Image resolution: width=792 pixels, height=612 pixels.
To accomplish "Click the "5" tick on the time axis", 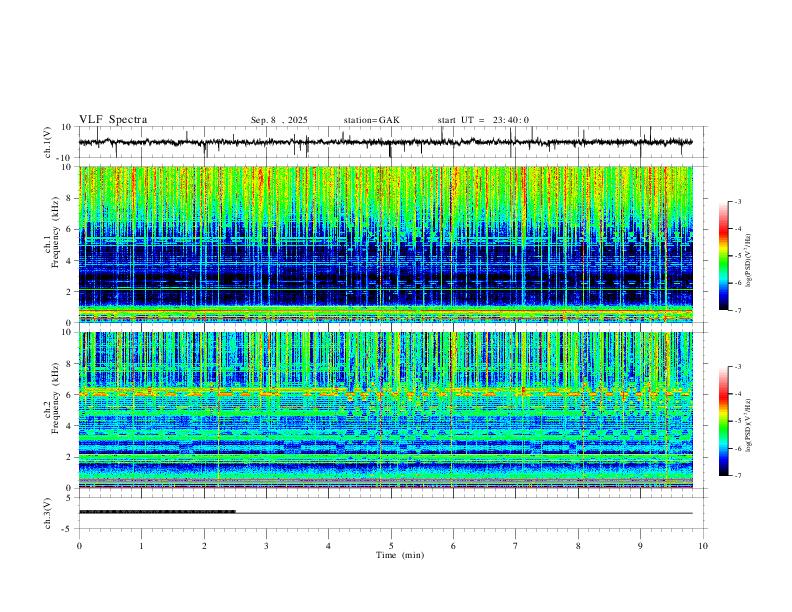I will pyautogui.click(x=391, y=546).
